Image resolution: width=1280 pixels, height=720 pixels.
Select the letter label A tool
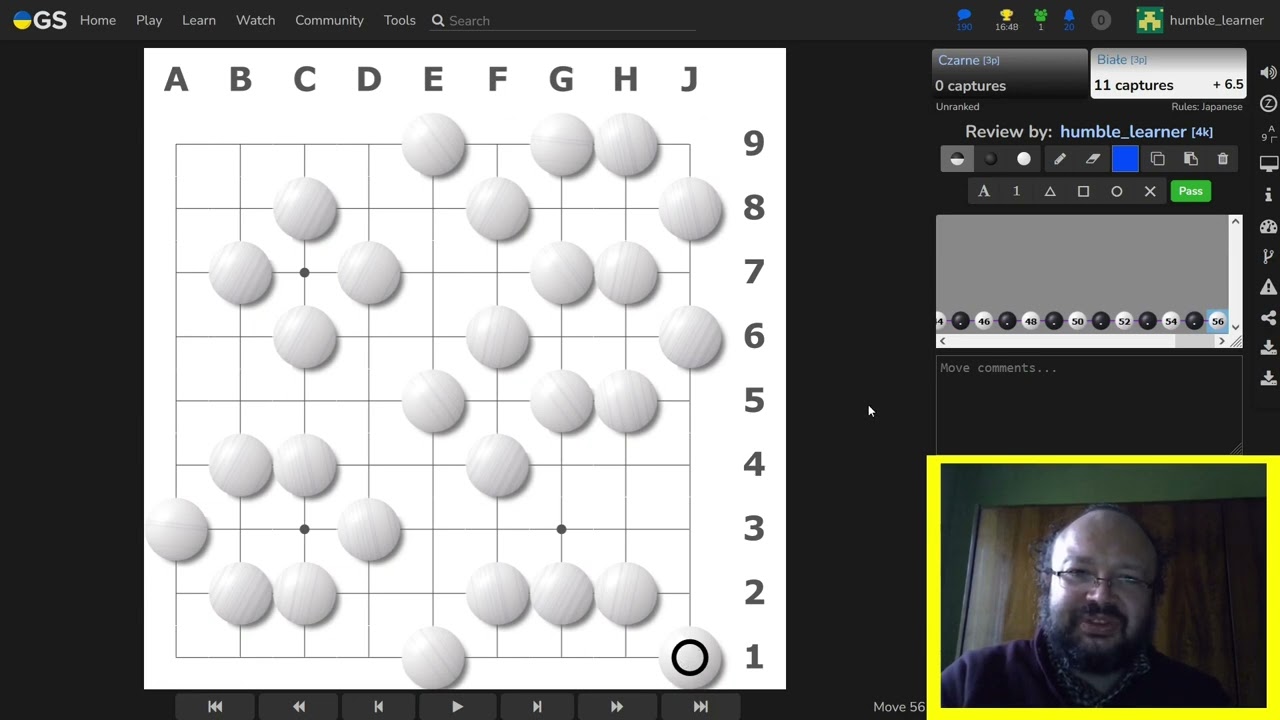click(984, 191)
